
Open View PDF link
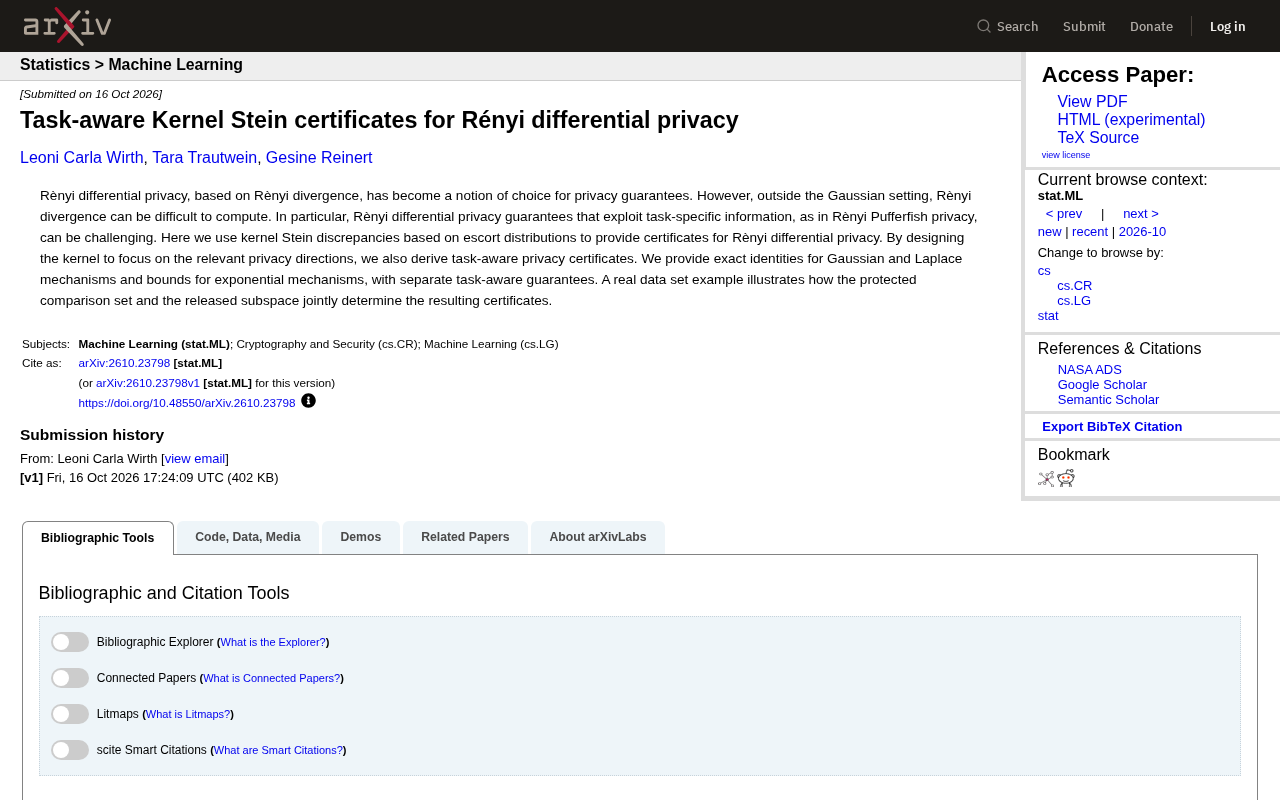coord(1092,102)
